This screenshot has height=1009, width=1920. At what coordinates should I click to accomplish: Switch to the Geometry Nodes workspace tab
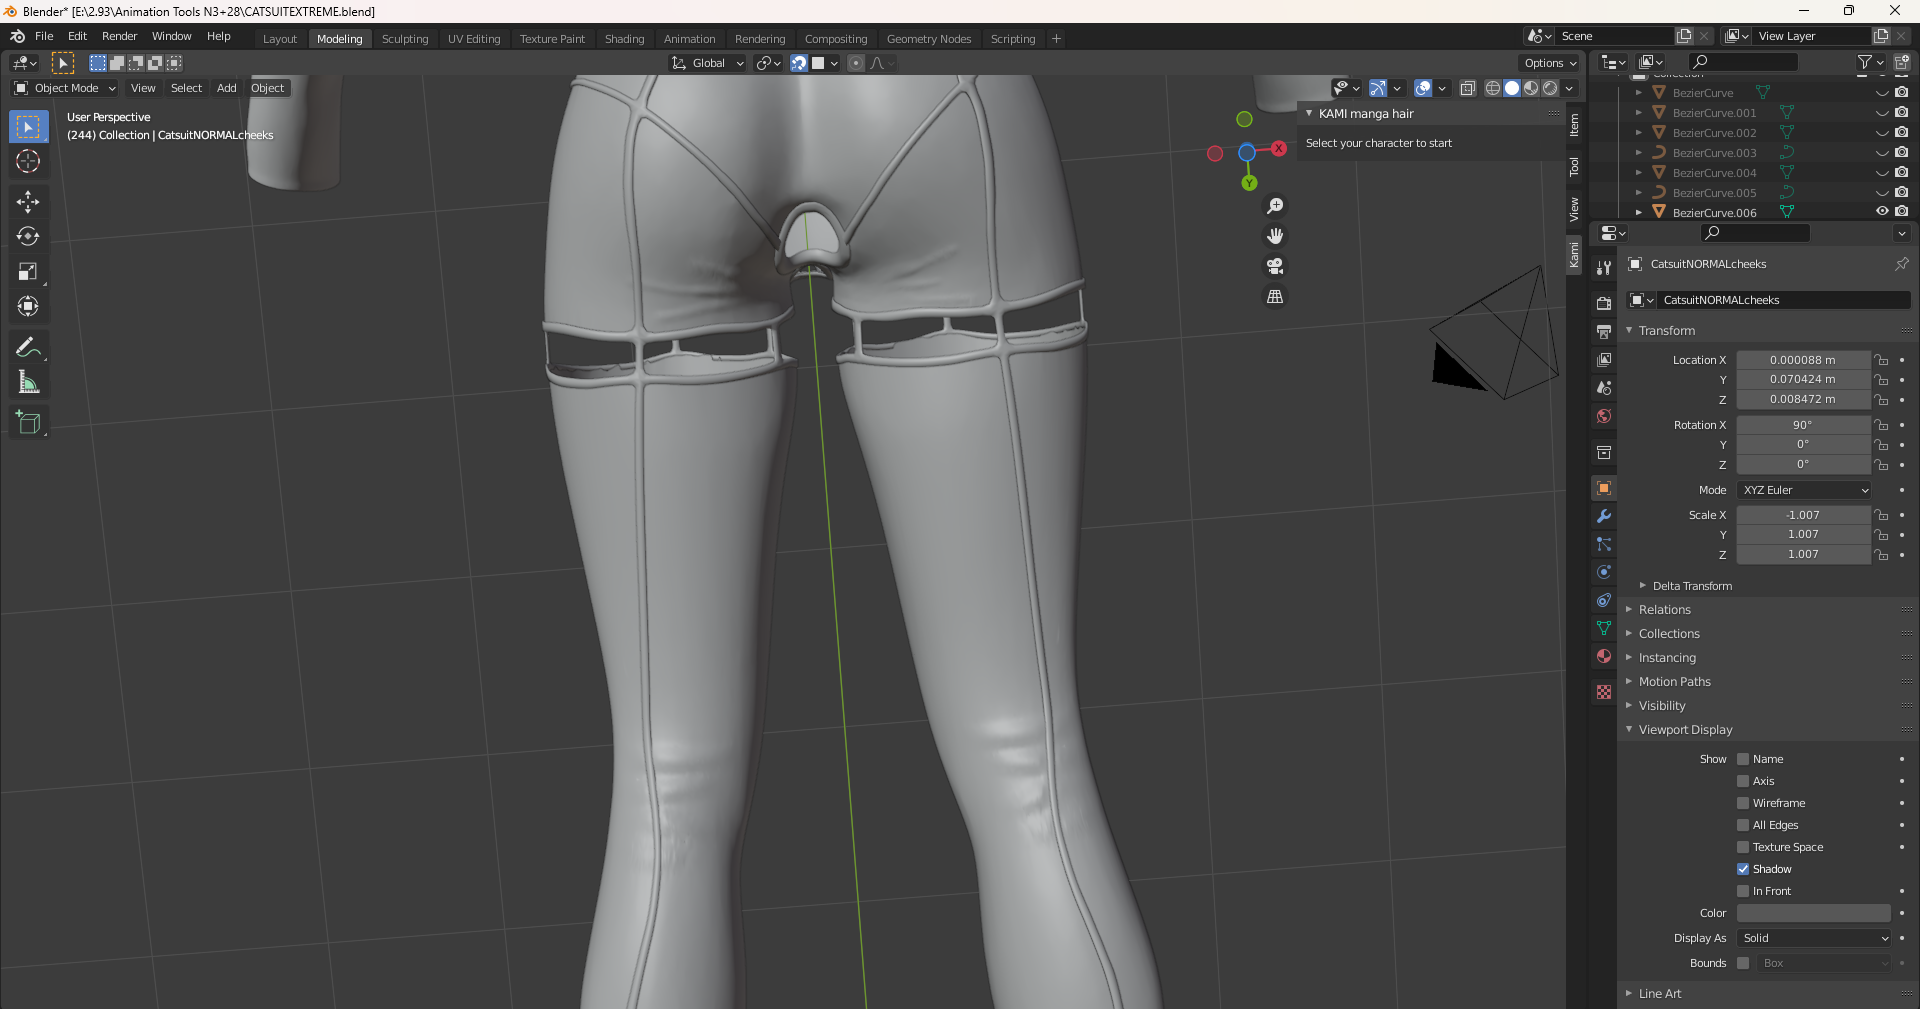[929, 39]
